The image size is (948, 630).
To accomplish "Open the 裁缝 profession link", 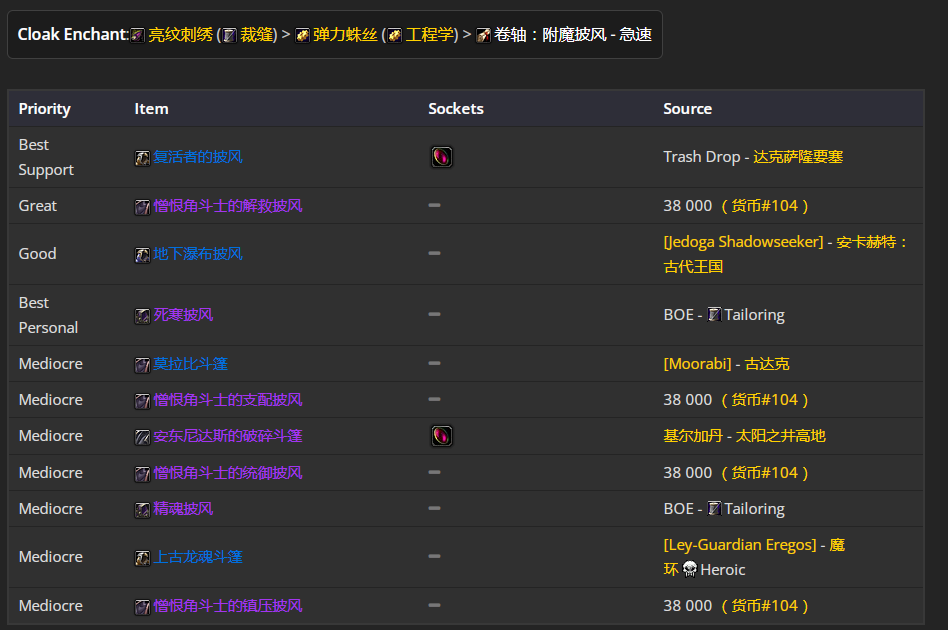I will 256,35.
